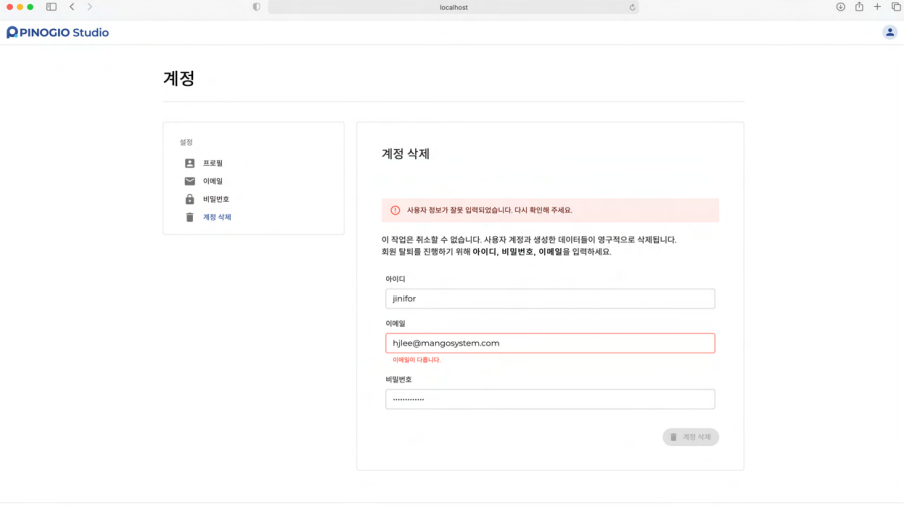This screenshot has width=904, height=507.
Task: Click the 이메일 field showing the error
Action: tap(550, 343)
